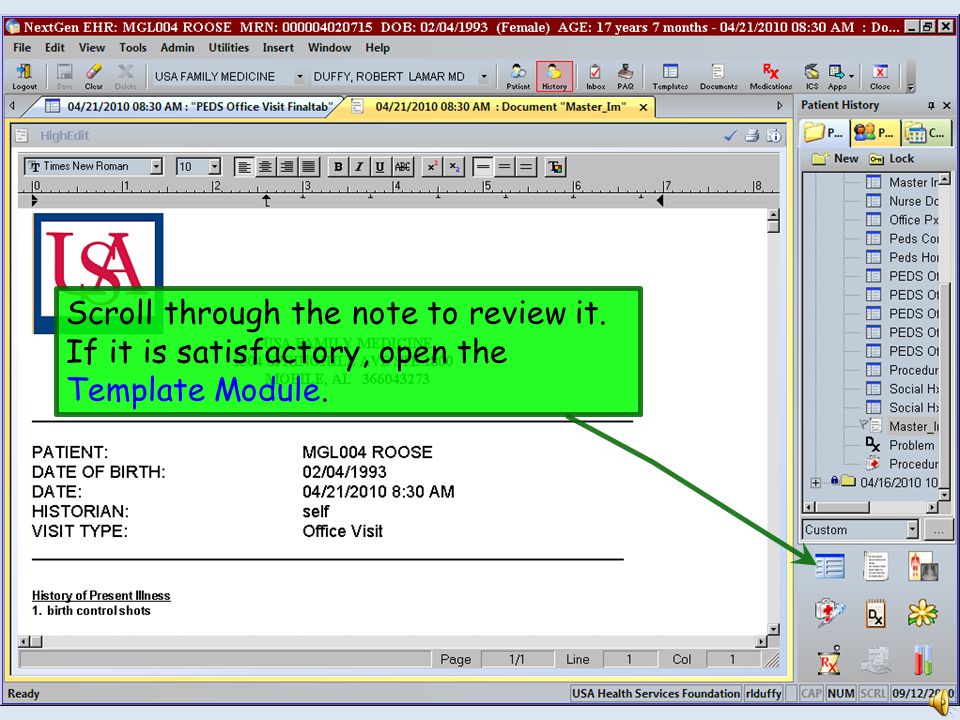Open the Insert menu

(x=278, y=48)
